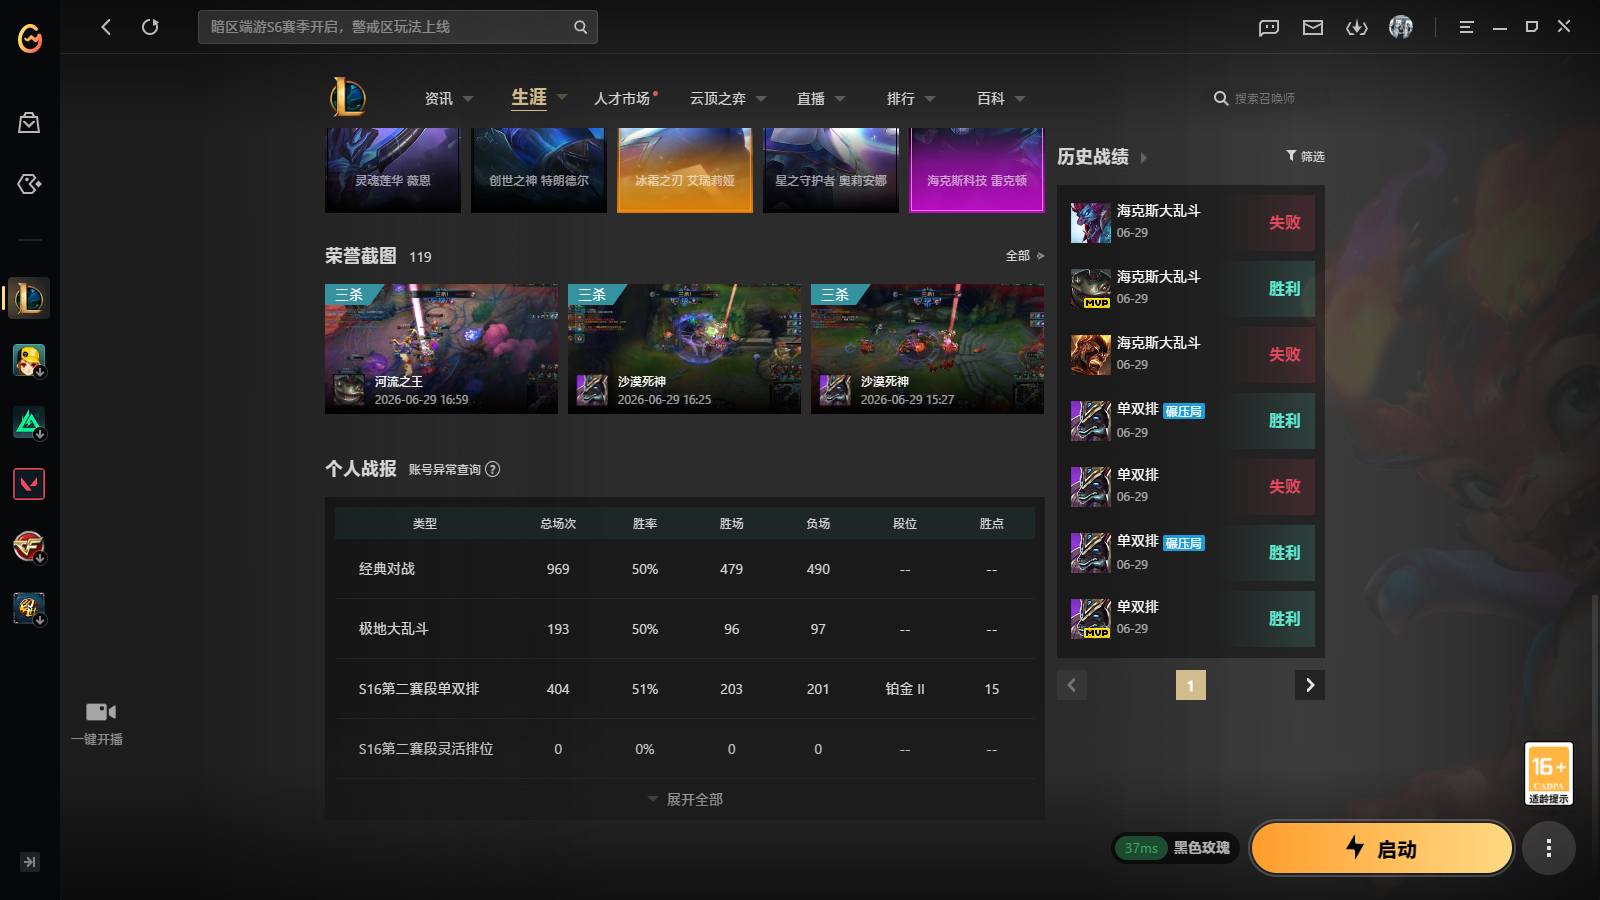Select the 直播 tab label
Viewport: 1600px width, 900px height.
[x=811, y=98]
